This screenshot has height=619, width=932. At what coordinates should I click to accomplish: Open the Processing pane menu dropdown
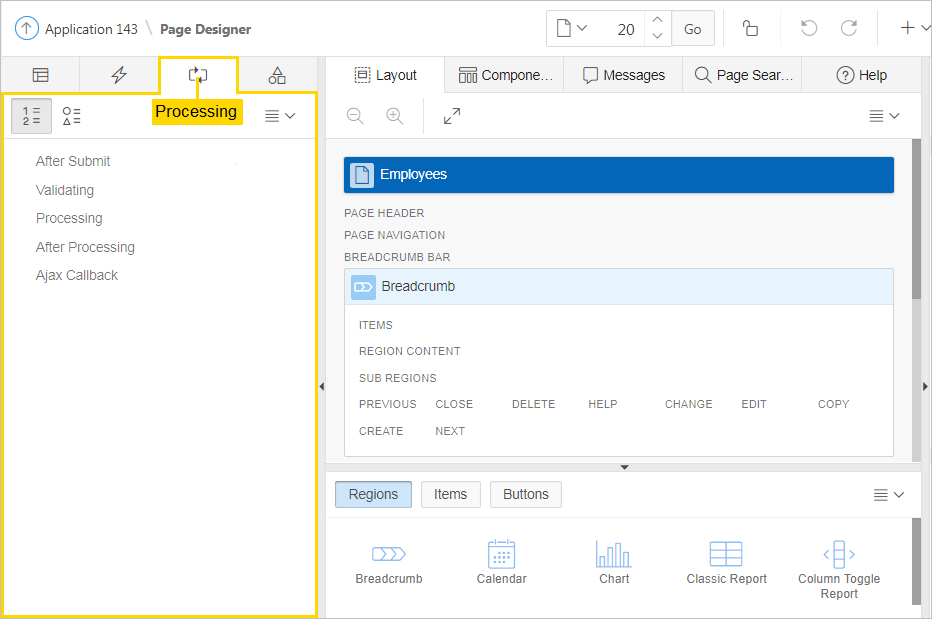click(280, 116)
